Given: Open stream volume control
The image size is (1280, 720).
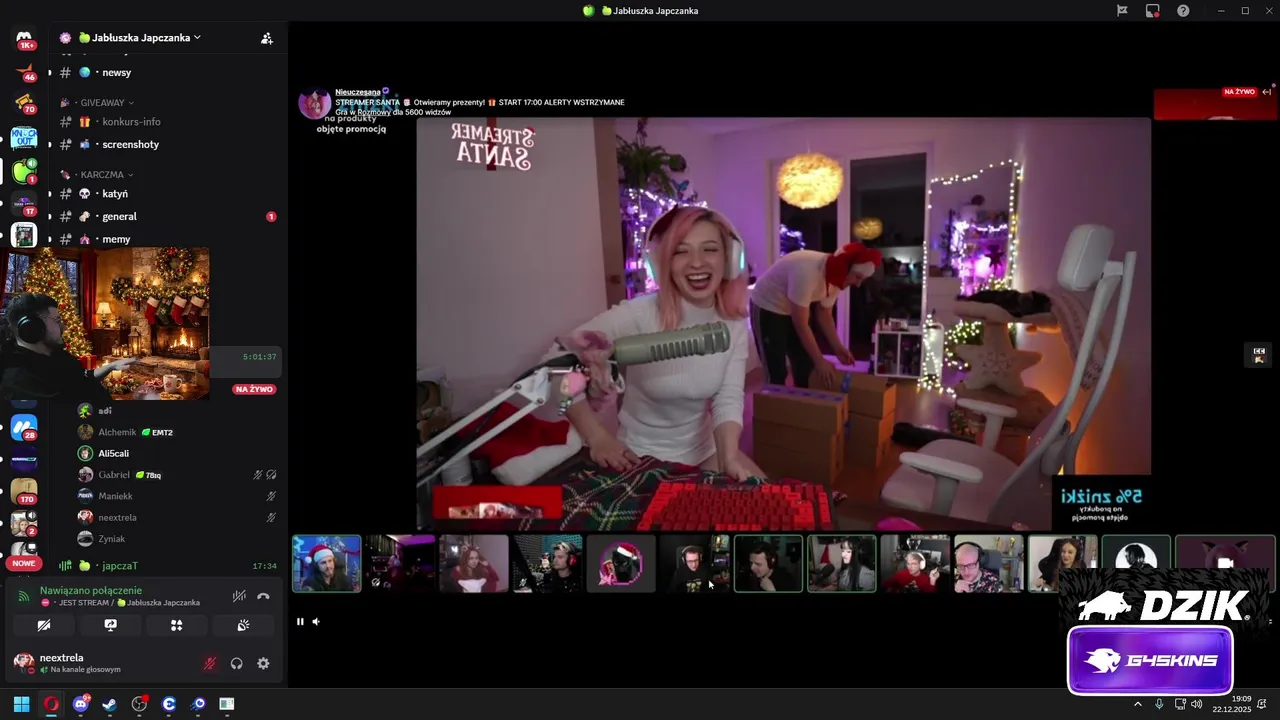Looking at the screenshot, I should [x=316, y=622].
